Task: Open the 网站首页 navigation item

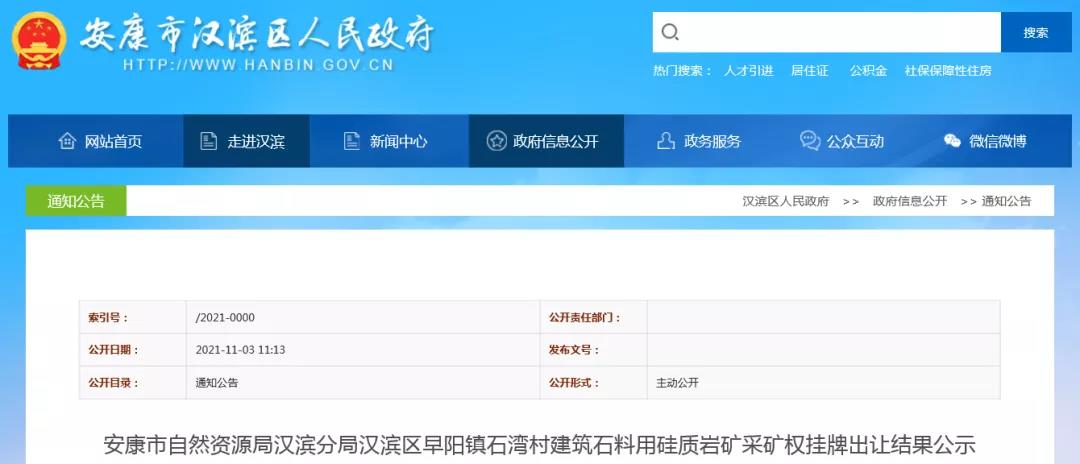Action: tap(113, 141)
